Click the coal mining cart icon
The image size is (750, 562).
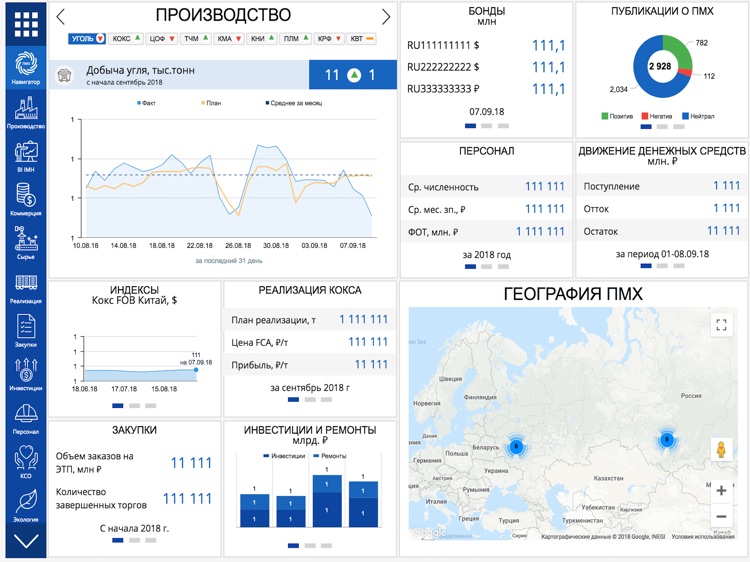[x=65, y=75]
